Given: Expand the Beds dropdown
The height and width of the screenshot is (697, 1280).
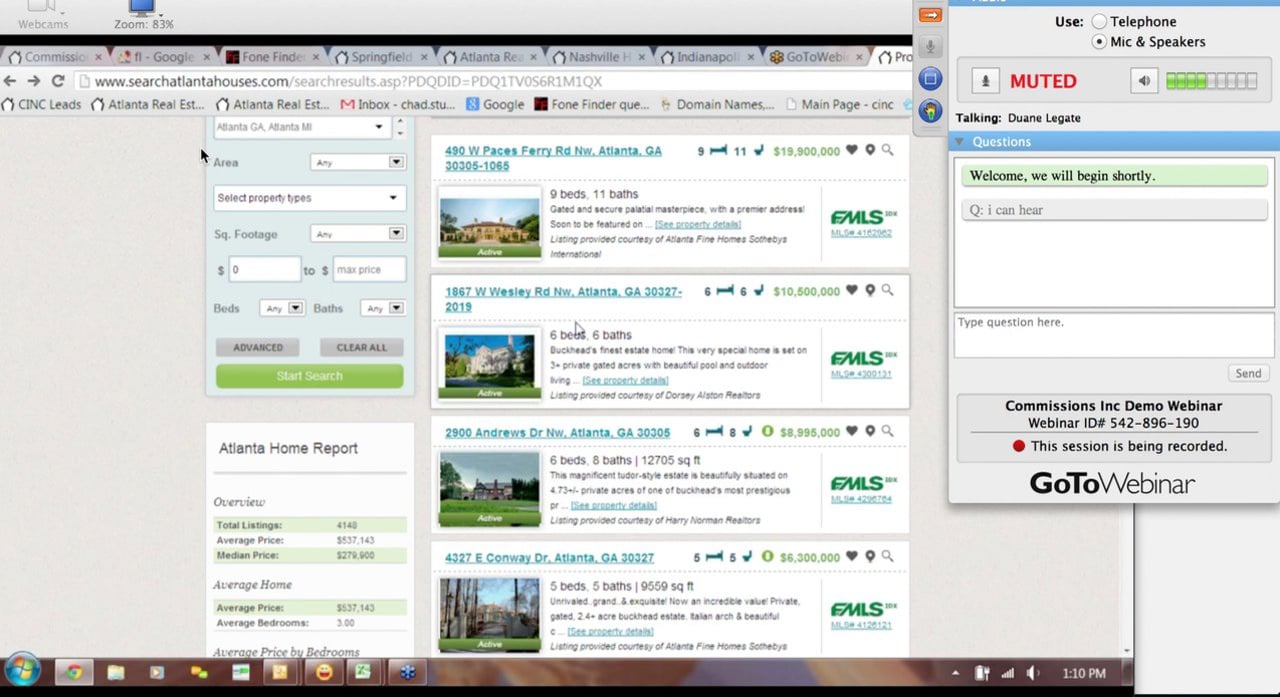Looking at the screenshot, I should (x=282, y=309).
